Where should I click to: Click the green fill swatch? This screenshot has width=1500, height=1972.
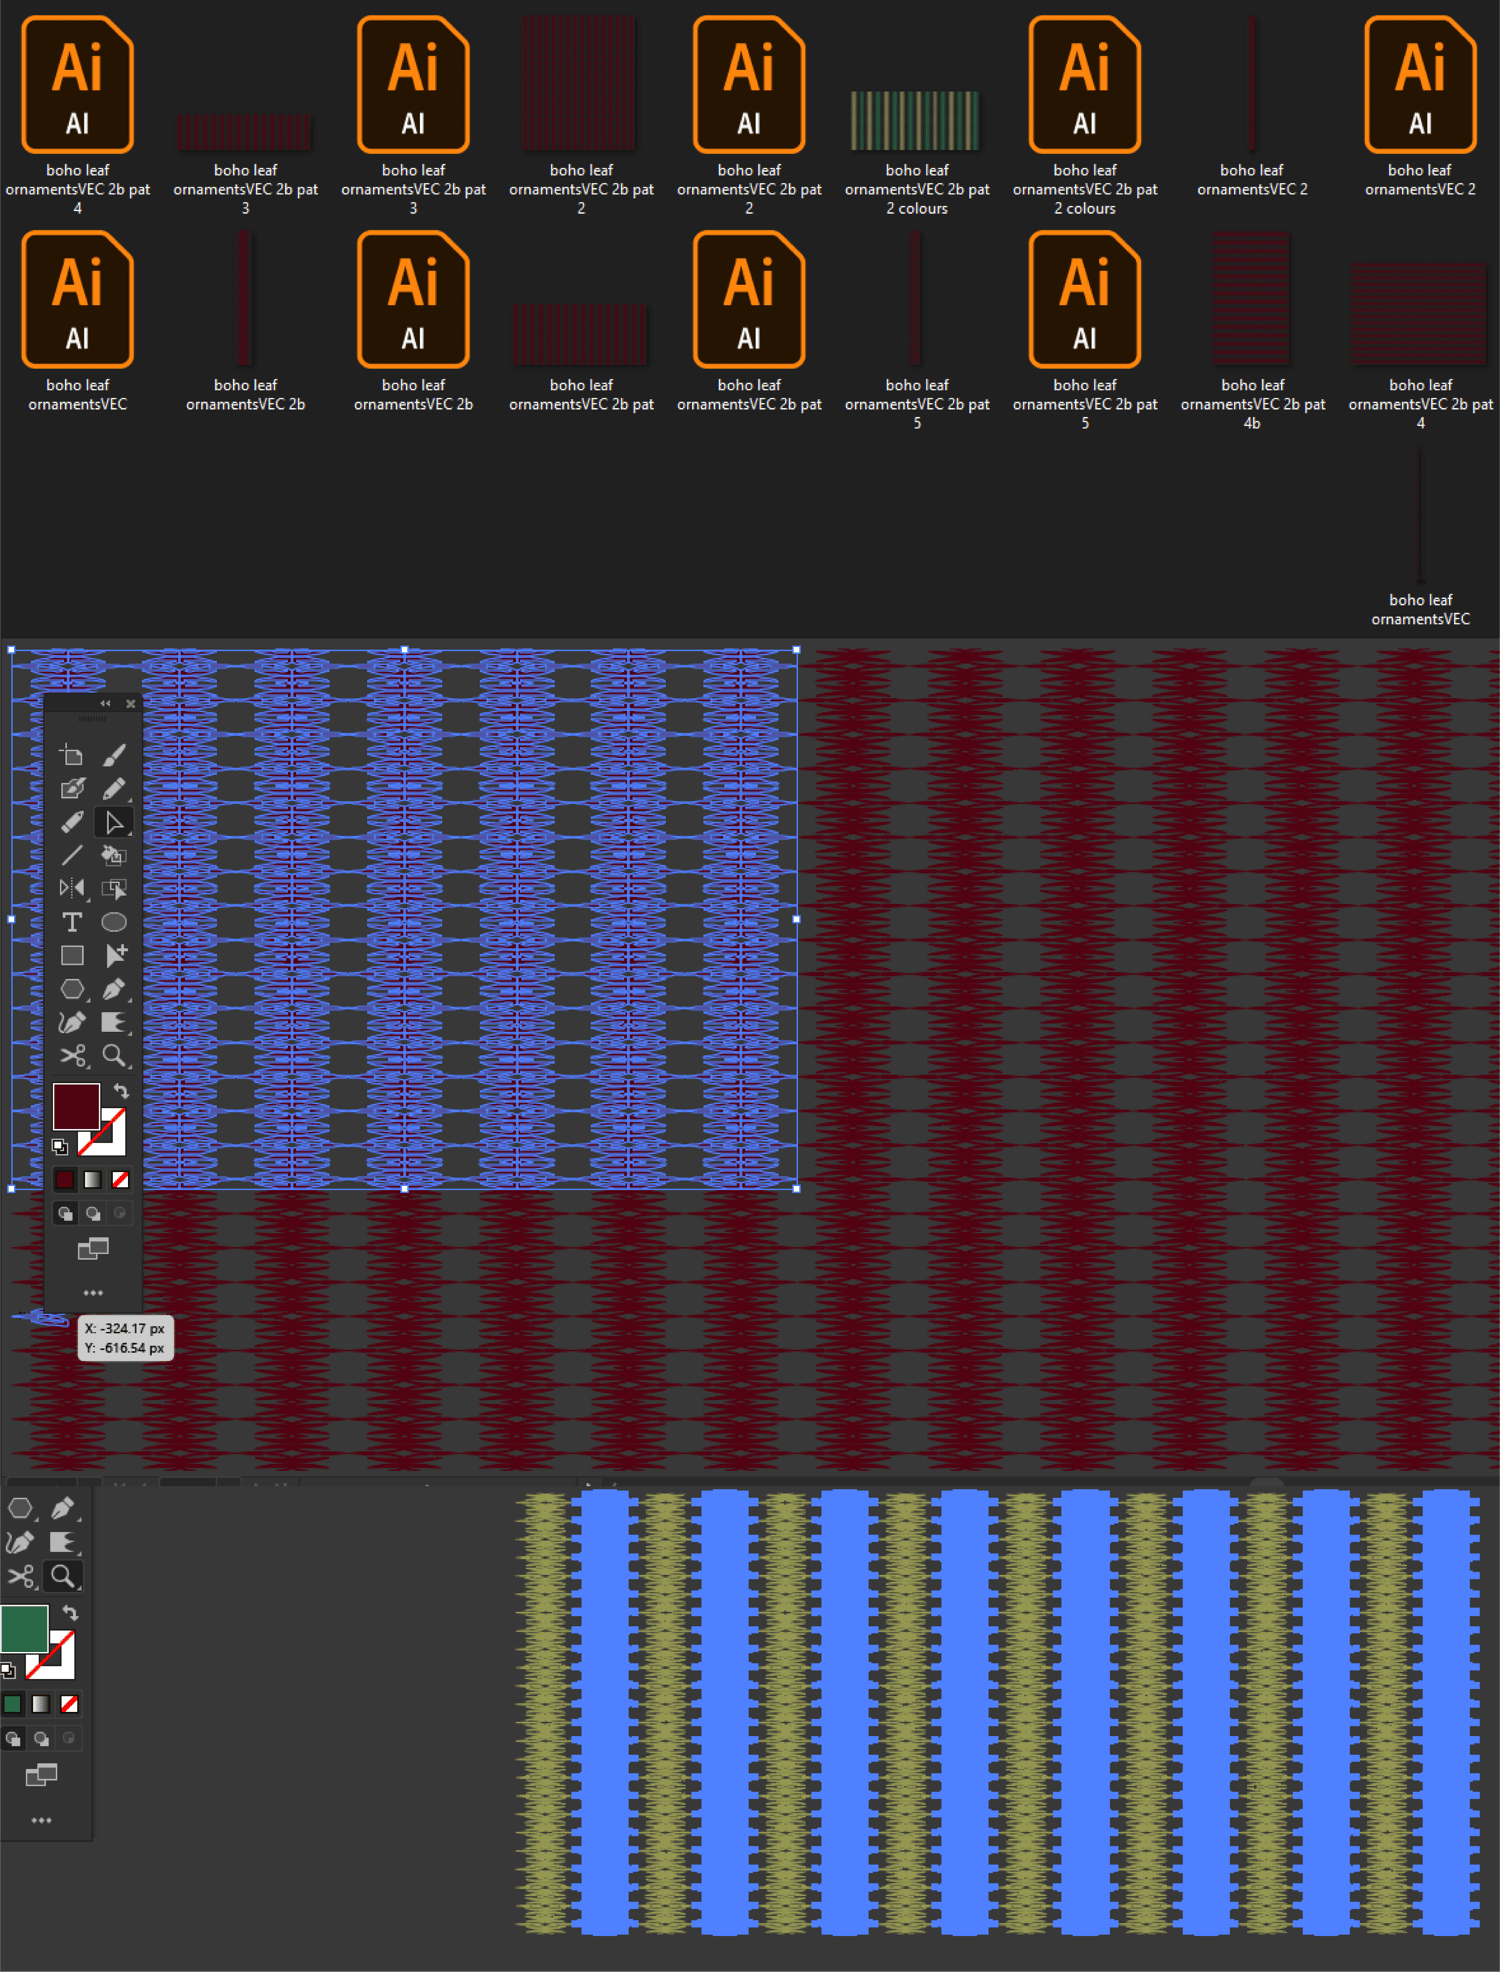coord(24,1629)
